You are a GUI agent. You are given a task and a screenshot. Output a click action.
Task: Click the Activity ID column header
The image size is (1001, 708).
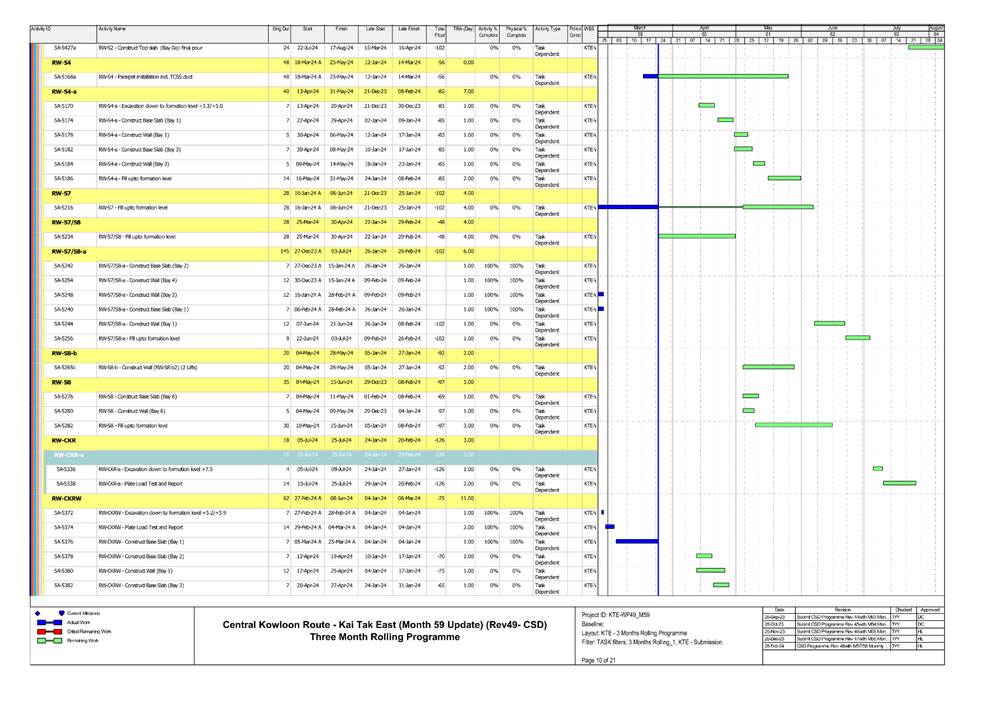coord(40,32)
